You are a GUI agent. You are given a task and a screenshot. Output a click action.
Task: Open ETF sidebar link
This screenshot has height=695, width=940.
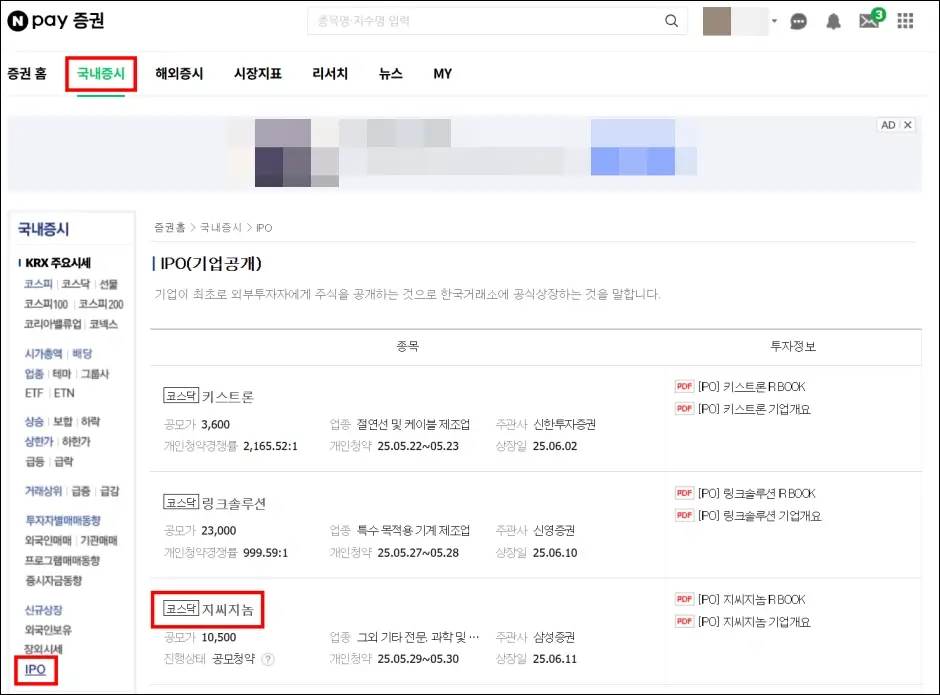pyautogui.click(x=34, y=393)
